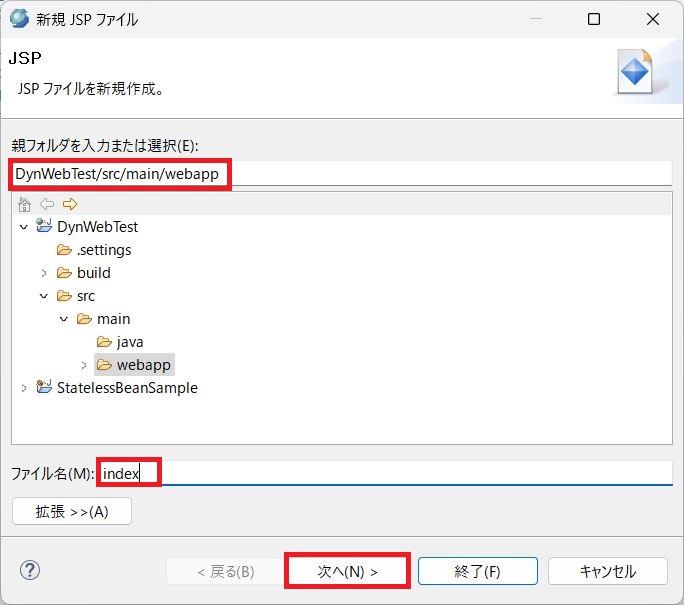Click the StatelessBeanSample project icon

44,388
